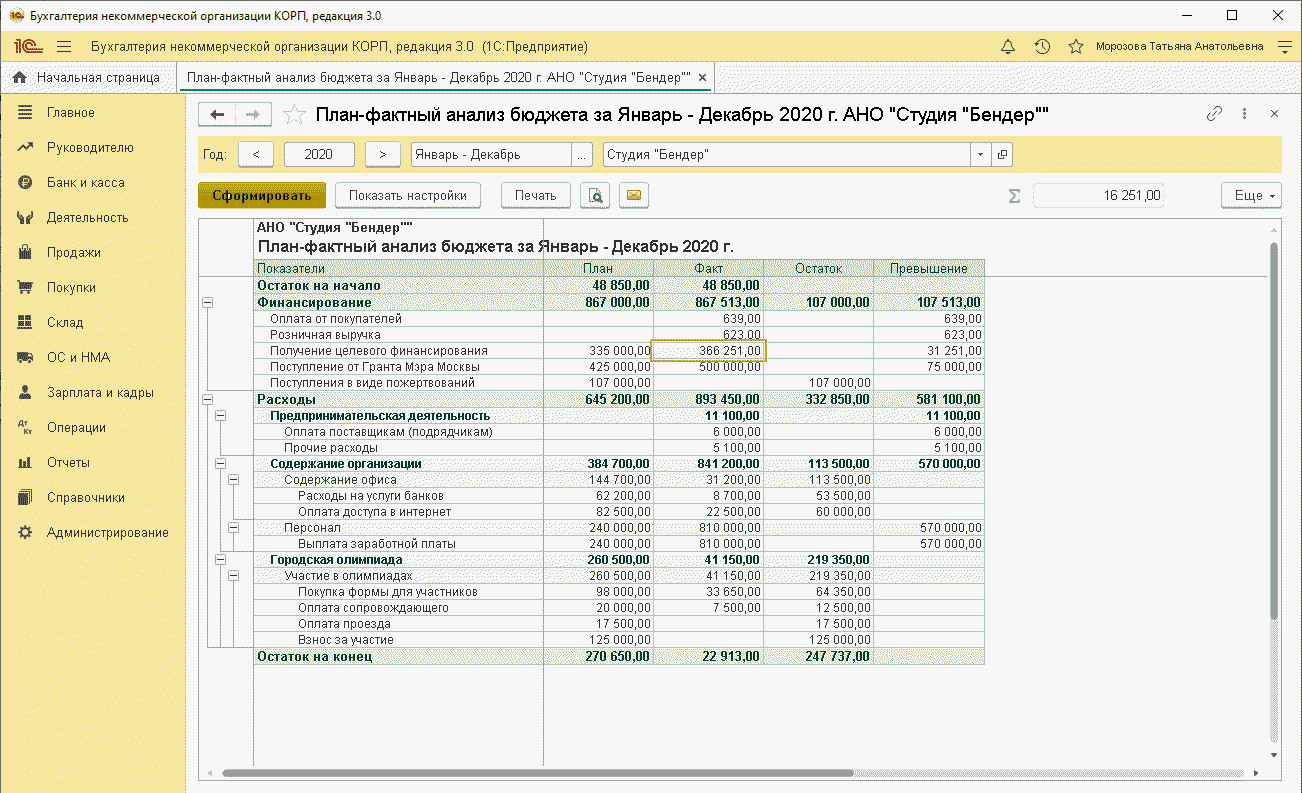Switch to previous year arrow
The height and width of the screenshot is (793, 1302).
[256, 155]
